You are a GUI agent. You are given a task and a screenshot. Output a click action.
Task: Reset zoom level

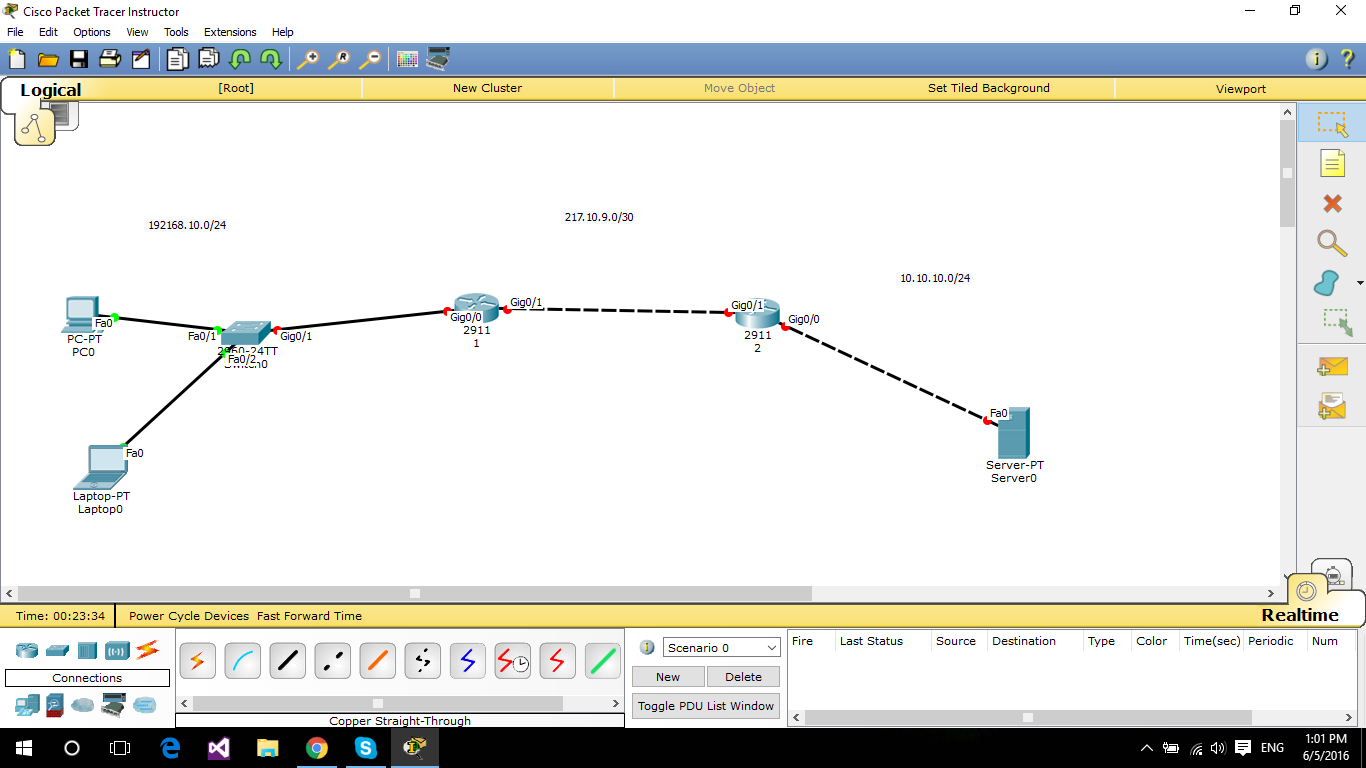point(339,59)
